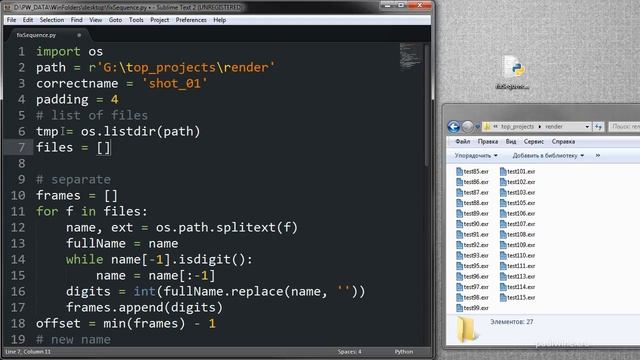Select file test92.exr
The width and height of the screenshot is (640, 360).
pos(472,245)
